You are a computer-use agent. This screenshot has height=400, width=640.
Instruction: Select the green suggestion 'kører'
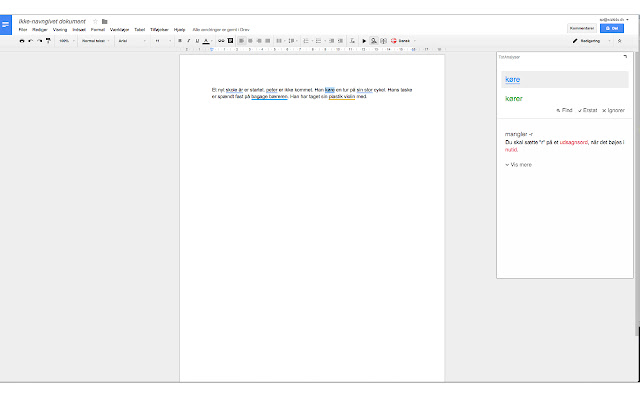pyautogui.click(x=514, y=98)
